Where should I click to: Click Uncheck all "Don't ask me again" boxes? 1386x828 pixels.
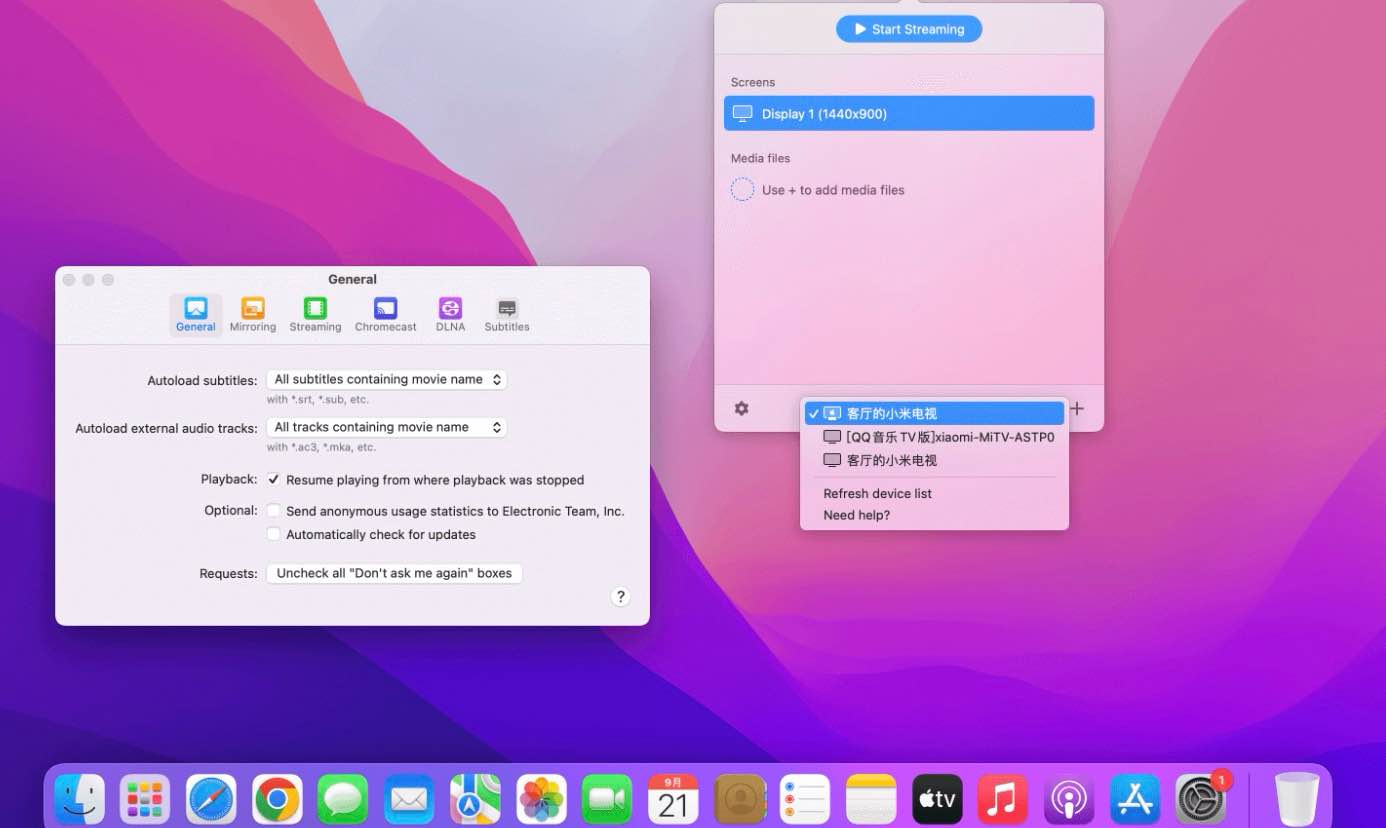tap(394, 574)
